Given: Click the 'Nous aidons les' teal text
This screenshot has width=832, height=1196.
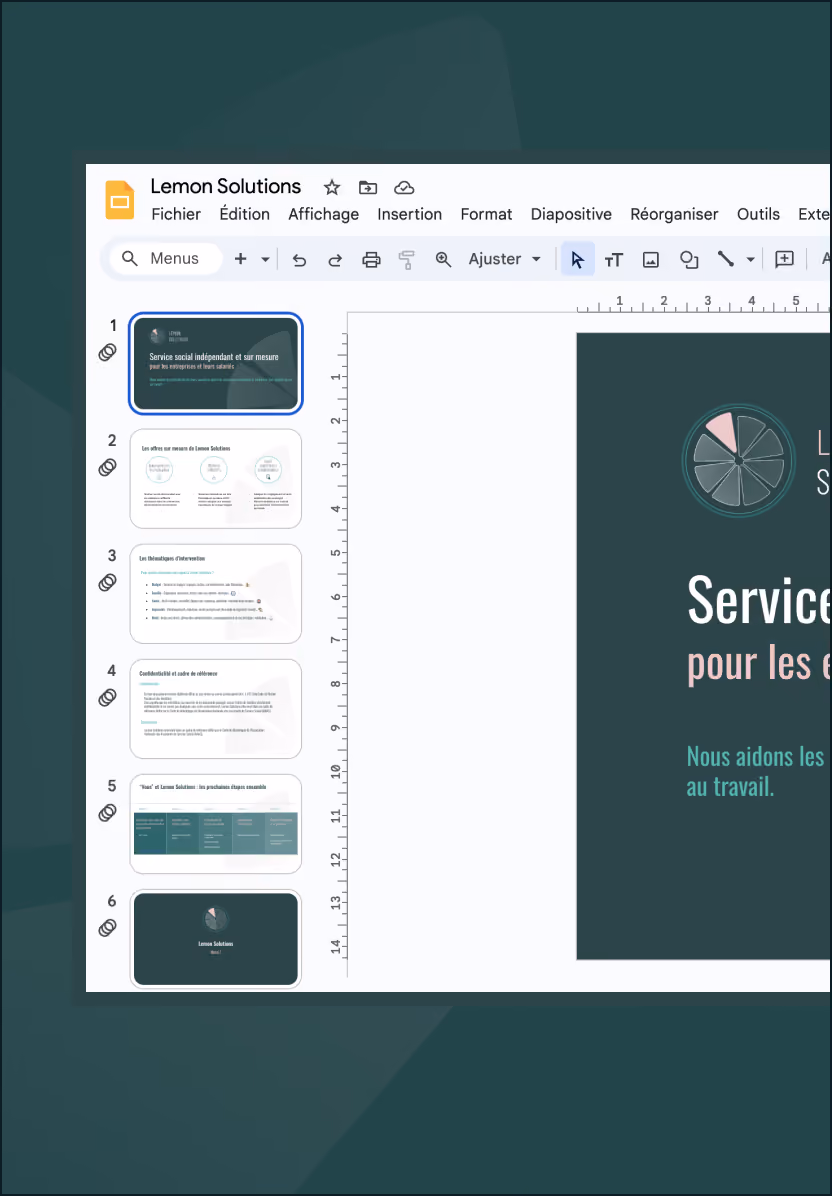Looking at the screenshot, I should tap(756, 757).
